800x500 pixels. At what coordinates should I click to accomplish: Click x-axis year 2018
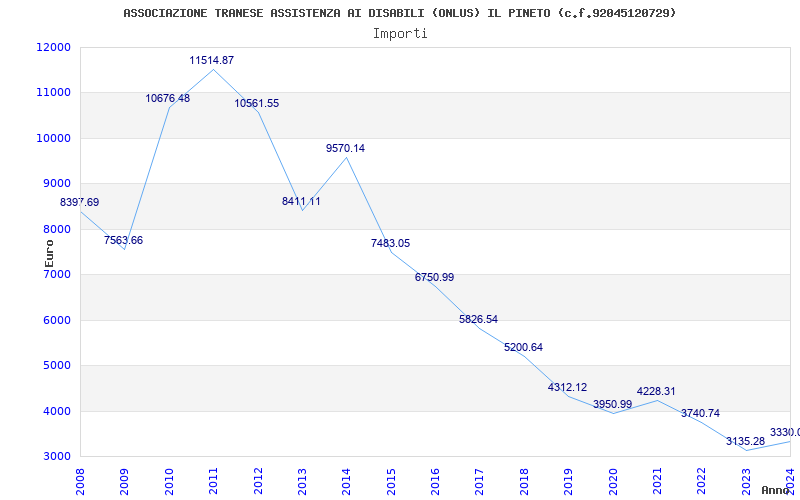pos(524,481)
